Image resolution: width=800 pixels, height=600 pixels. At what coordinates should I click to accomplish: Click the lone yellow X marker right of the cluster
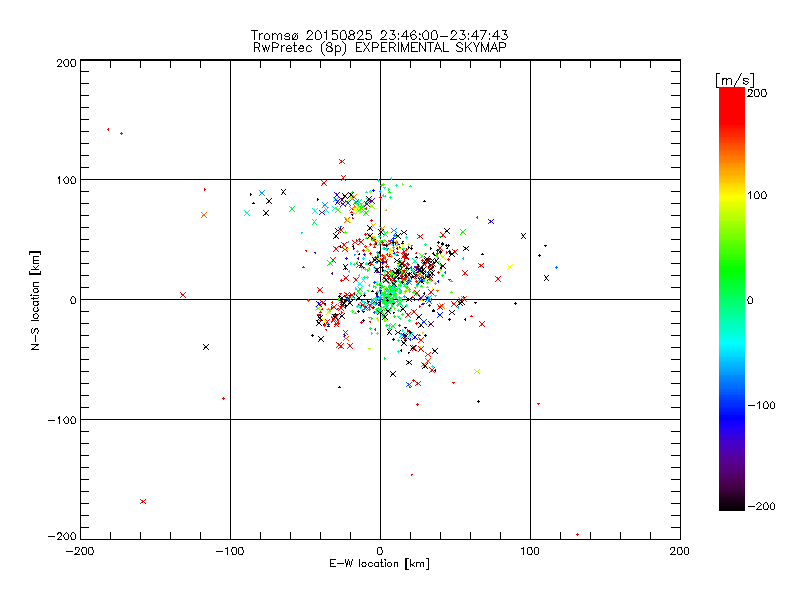pyautogui.click(x=510, y=267)
